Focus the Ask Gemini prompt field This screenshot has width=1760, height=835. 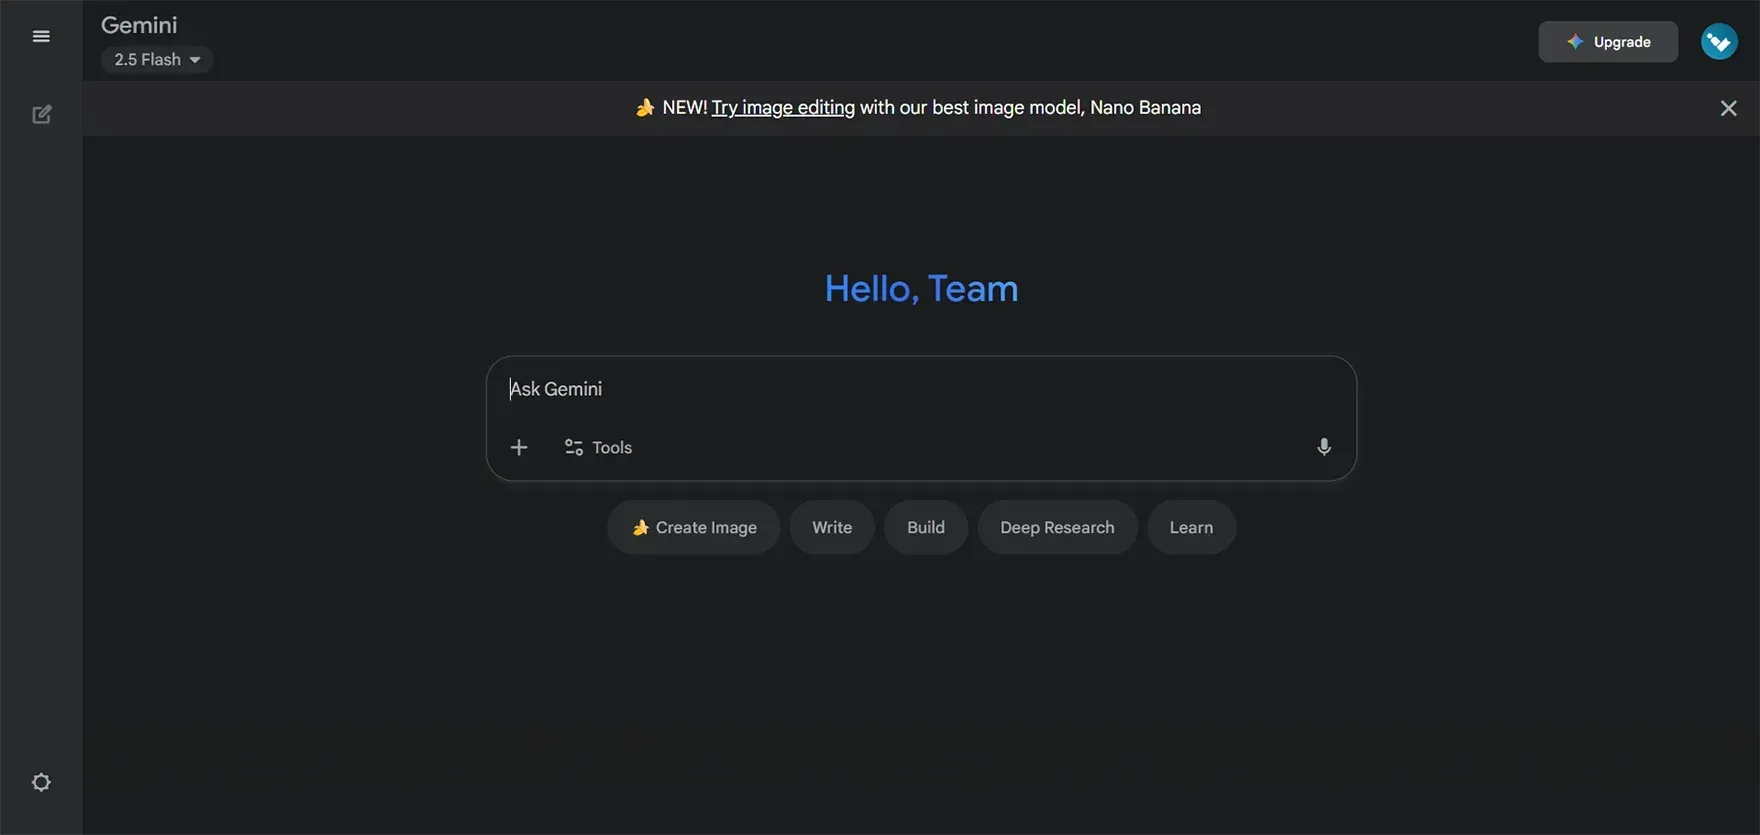900,389
